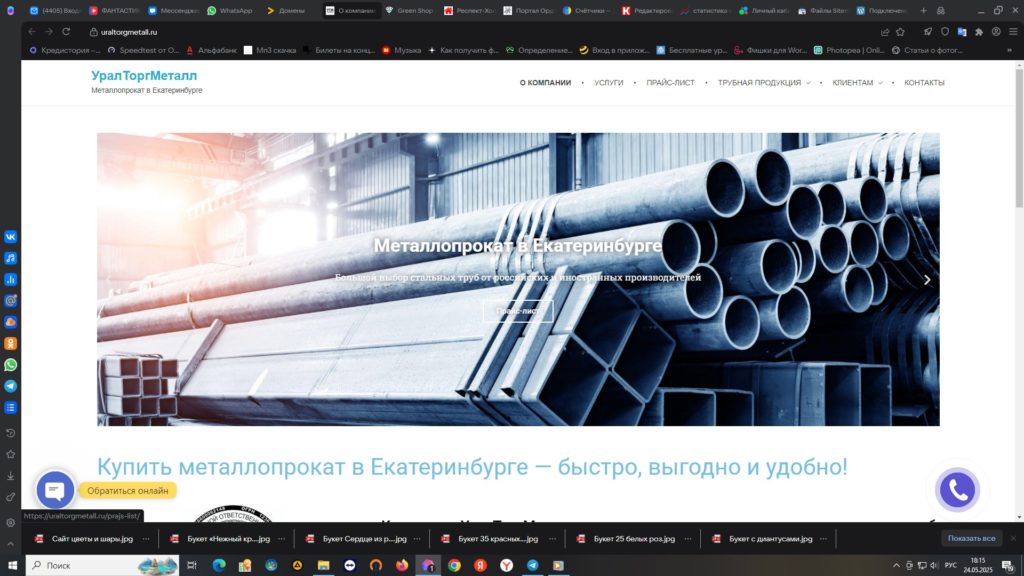Open the browser main menu icon
The image size is (1024, 576).
(x=1013, y=31)
